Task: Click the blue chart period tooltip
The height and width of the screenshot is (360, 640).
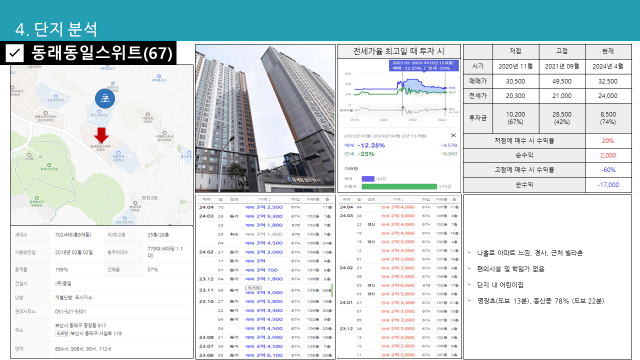Action: (423, 66)
